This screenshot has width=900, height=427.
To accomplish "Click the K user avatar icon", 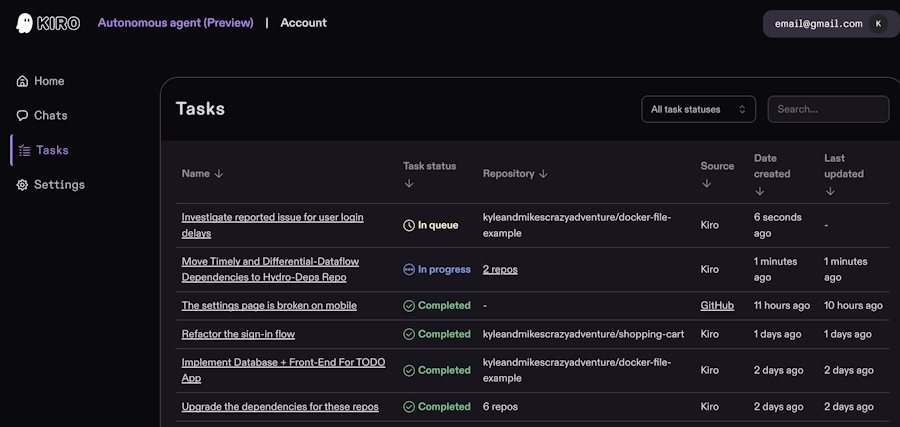I will [878, 24].
